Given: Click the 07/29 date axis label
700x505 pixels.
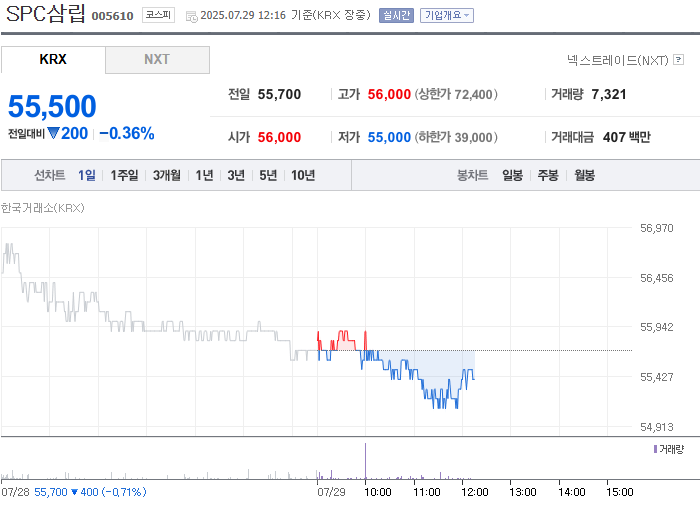Looking at the screenshot, I should point(331,492).
